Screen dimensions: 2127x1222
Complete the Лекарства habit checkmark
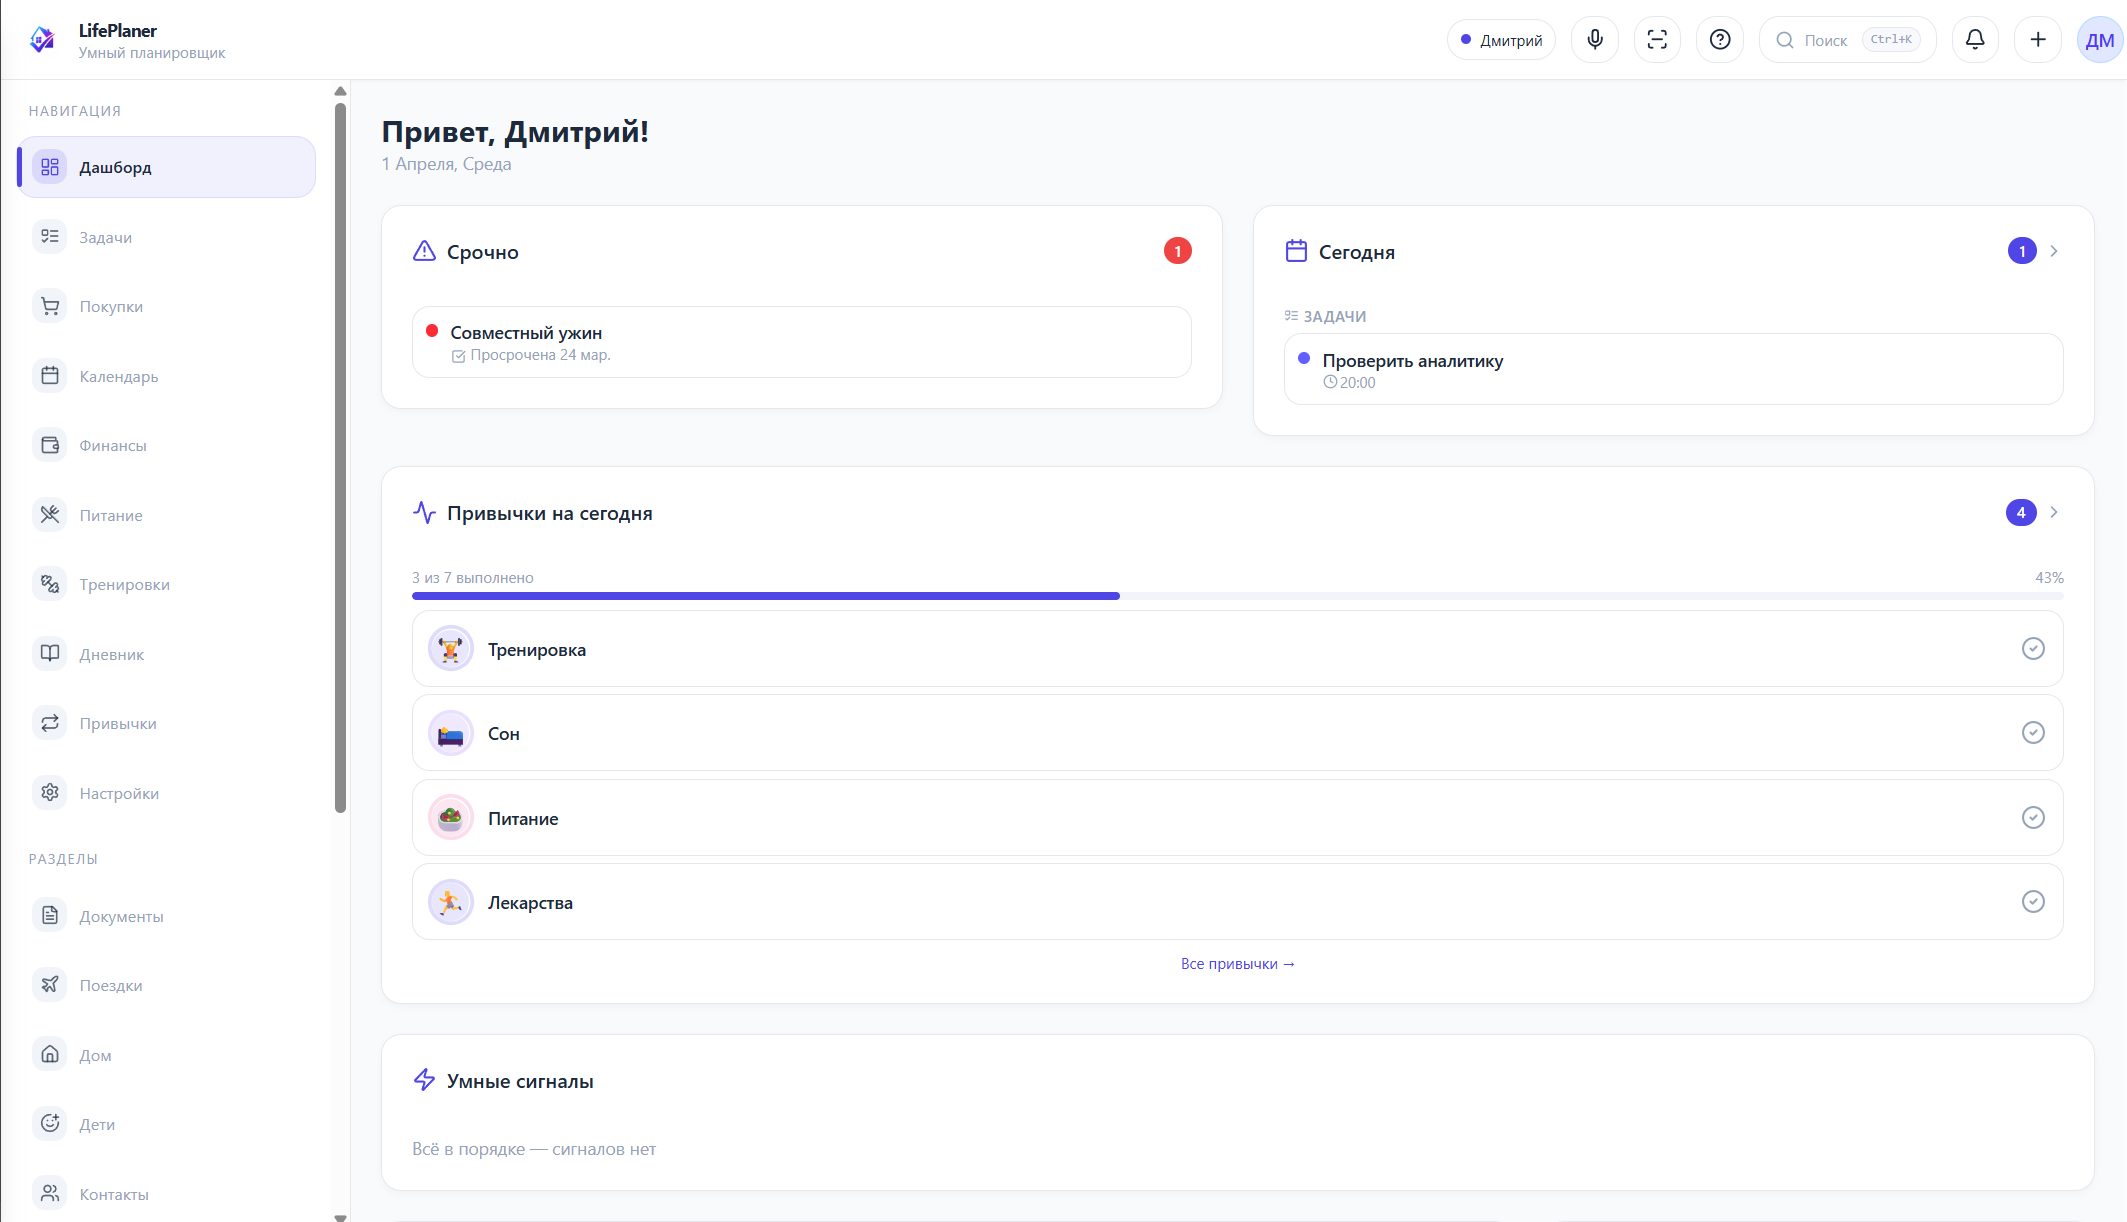(2032, 902)
